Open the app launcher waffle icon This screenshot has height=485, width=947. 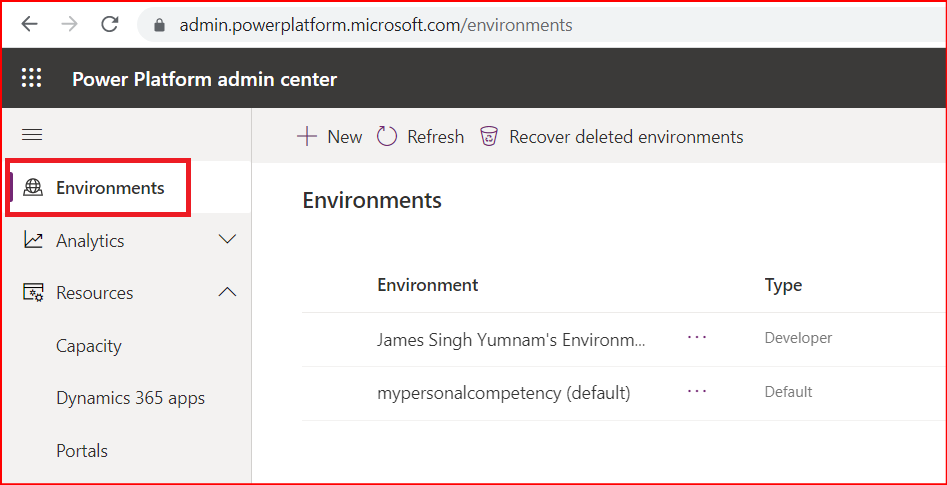[32, 79]
